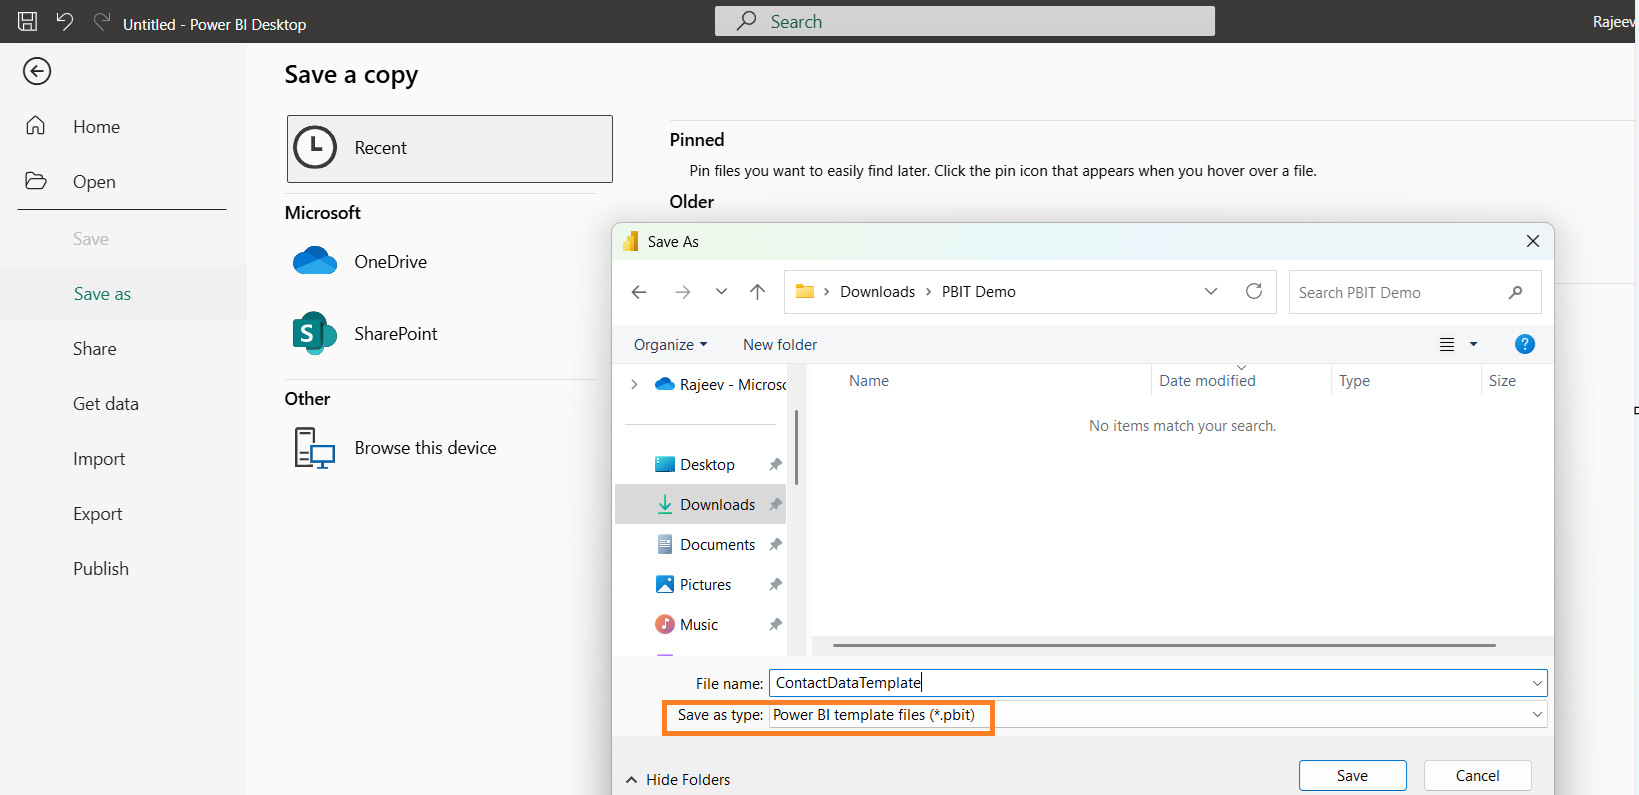Screen dimensions: 1639x795
Task: Expand the Rajeev OneDrive tree node
Action: [x=634, y=384]
